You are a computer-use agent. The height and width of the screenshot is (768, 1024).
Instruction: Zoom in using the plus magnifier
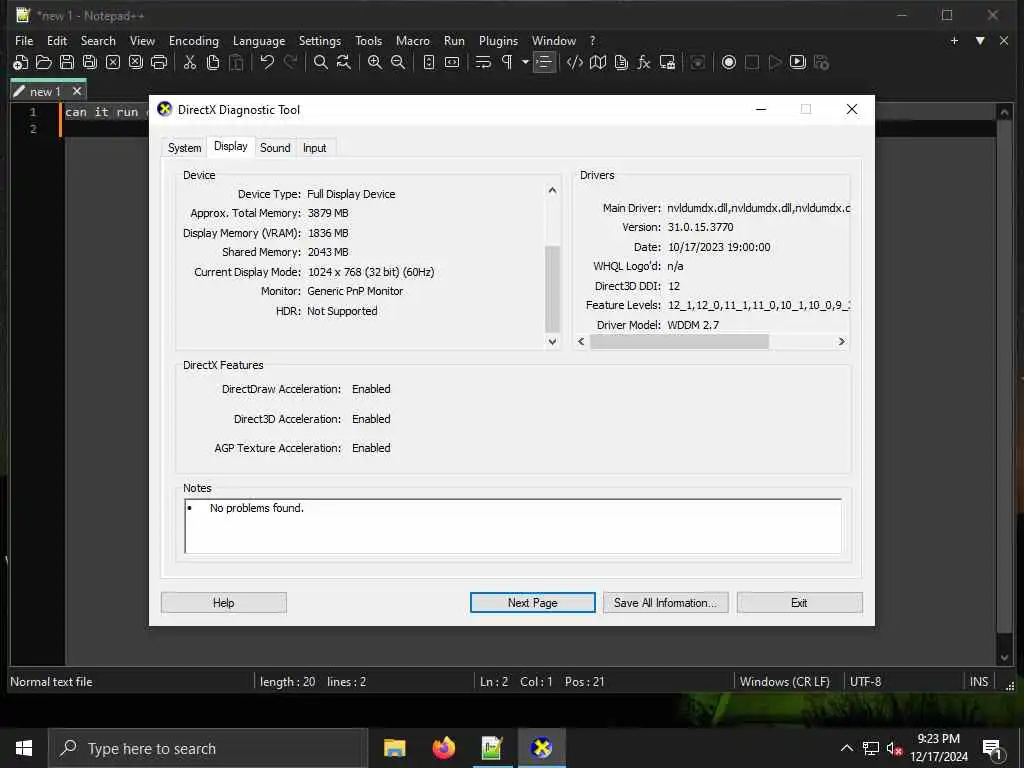(374, 63)
